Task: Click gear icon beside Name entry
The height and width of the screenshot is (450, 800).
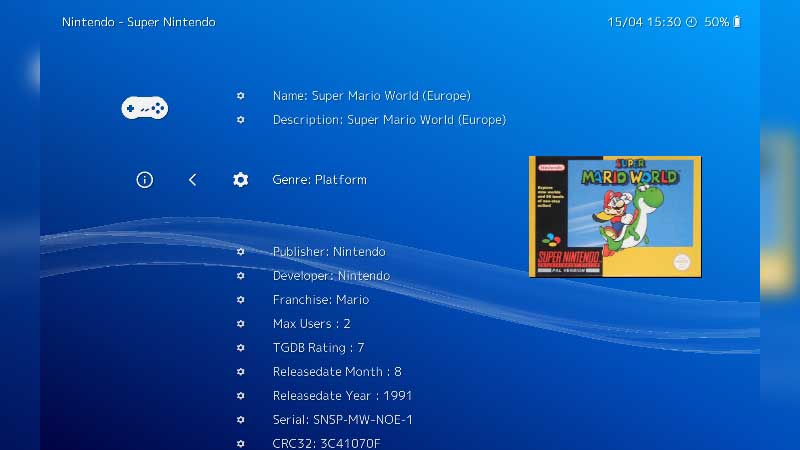Action: coord(240,96)
